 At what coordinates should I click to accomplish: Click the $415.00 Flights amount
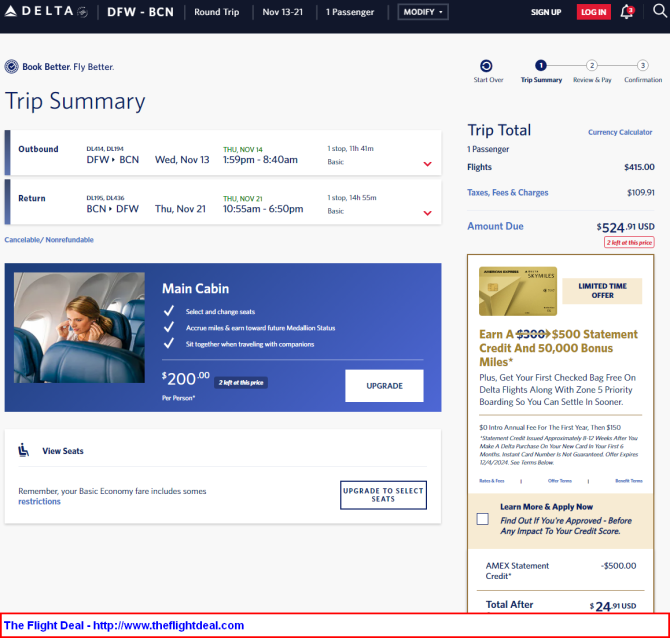[639, 167]
